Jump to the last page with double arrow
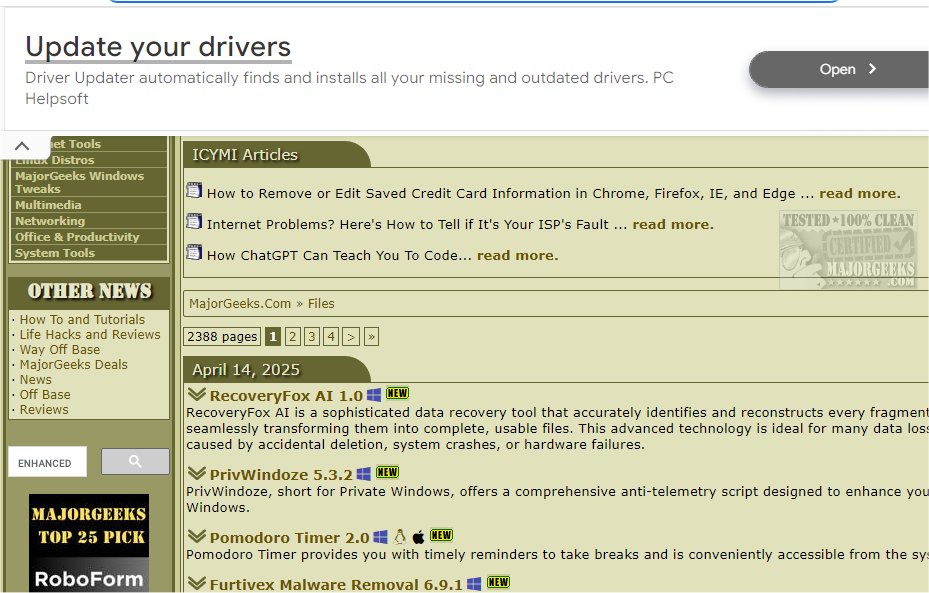929x593 pixels. click(371, 337)
